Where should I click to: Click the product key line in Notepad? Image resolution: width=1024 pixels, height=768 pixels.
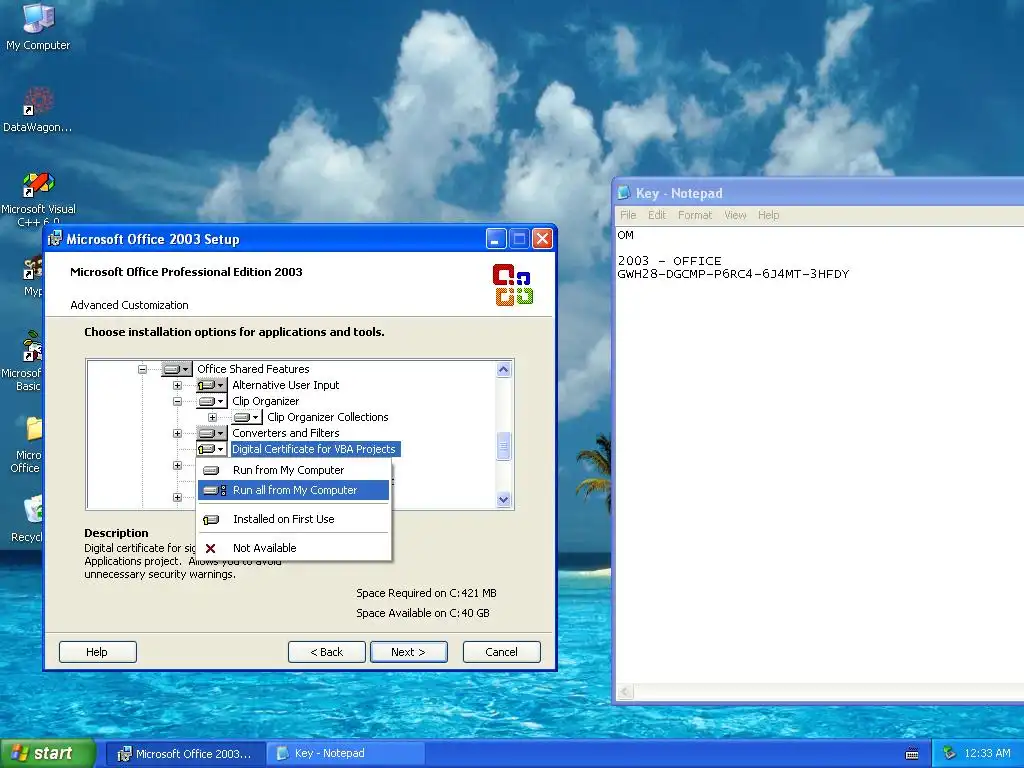tap(733, 274)
